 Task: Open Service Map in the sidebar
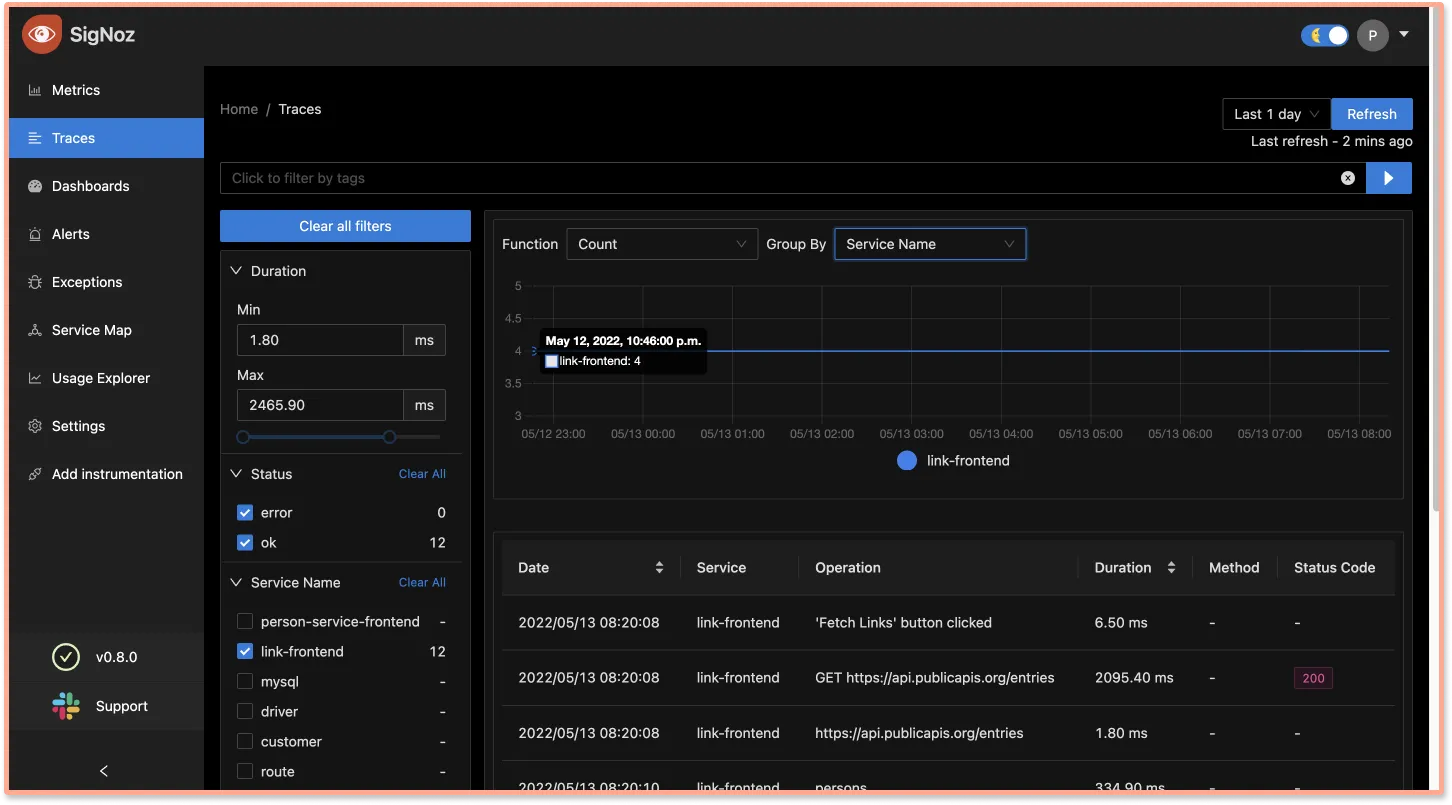tap(106, 330)
